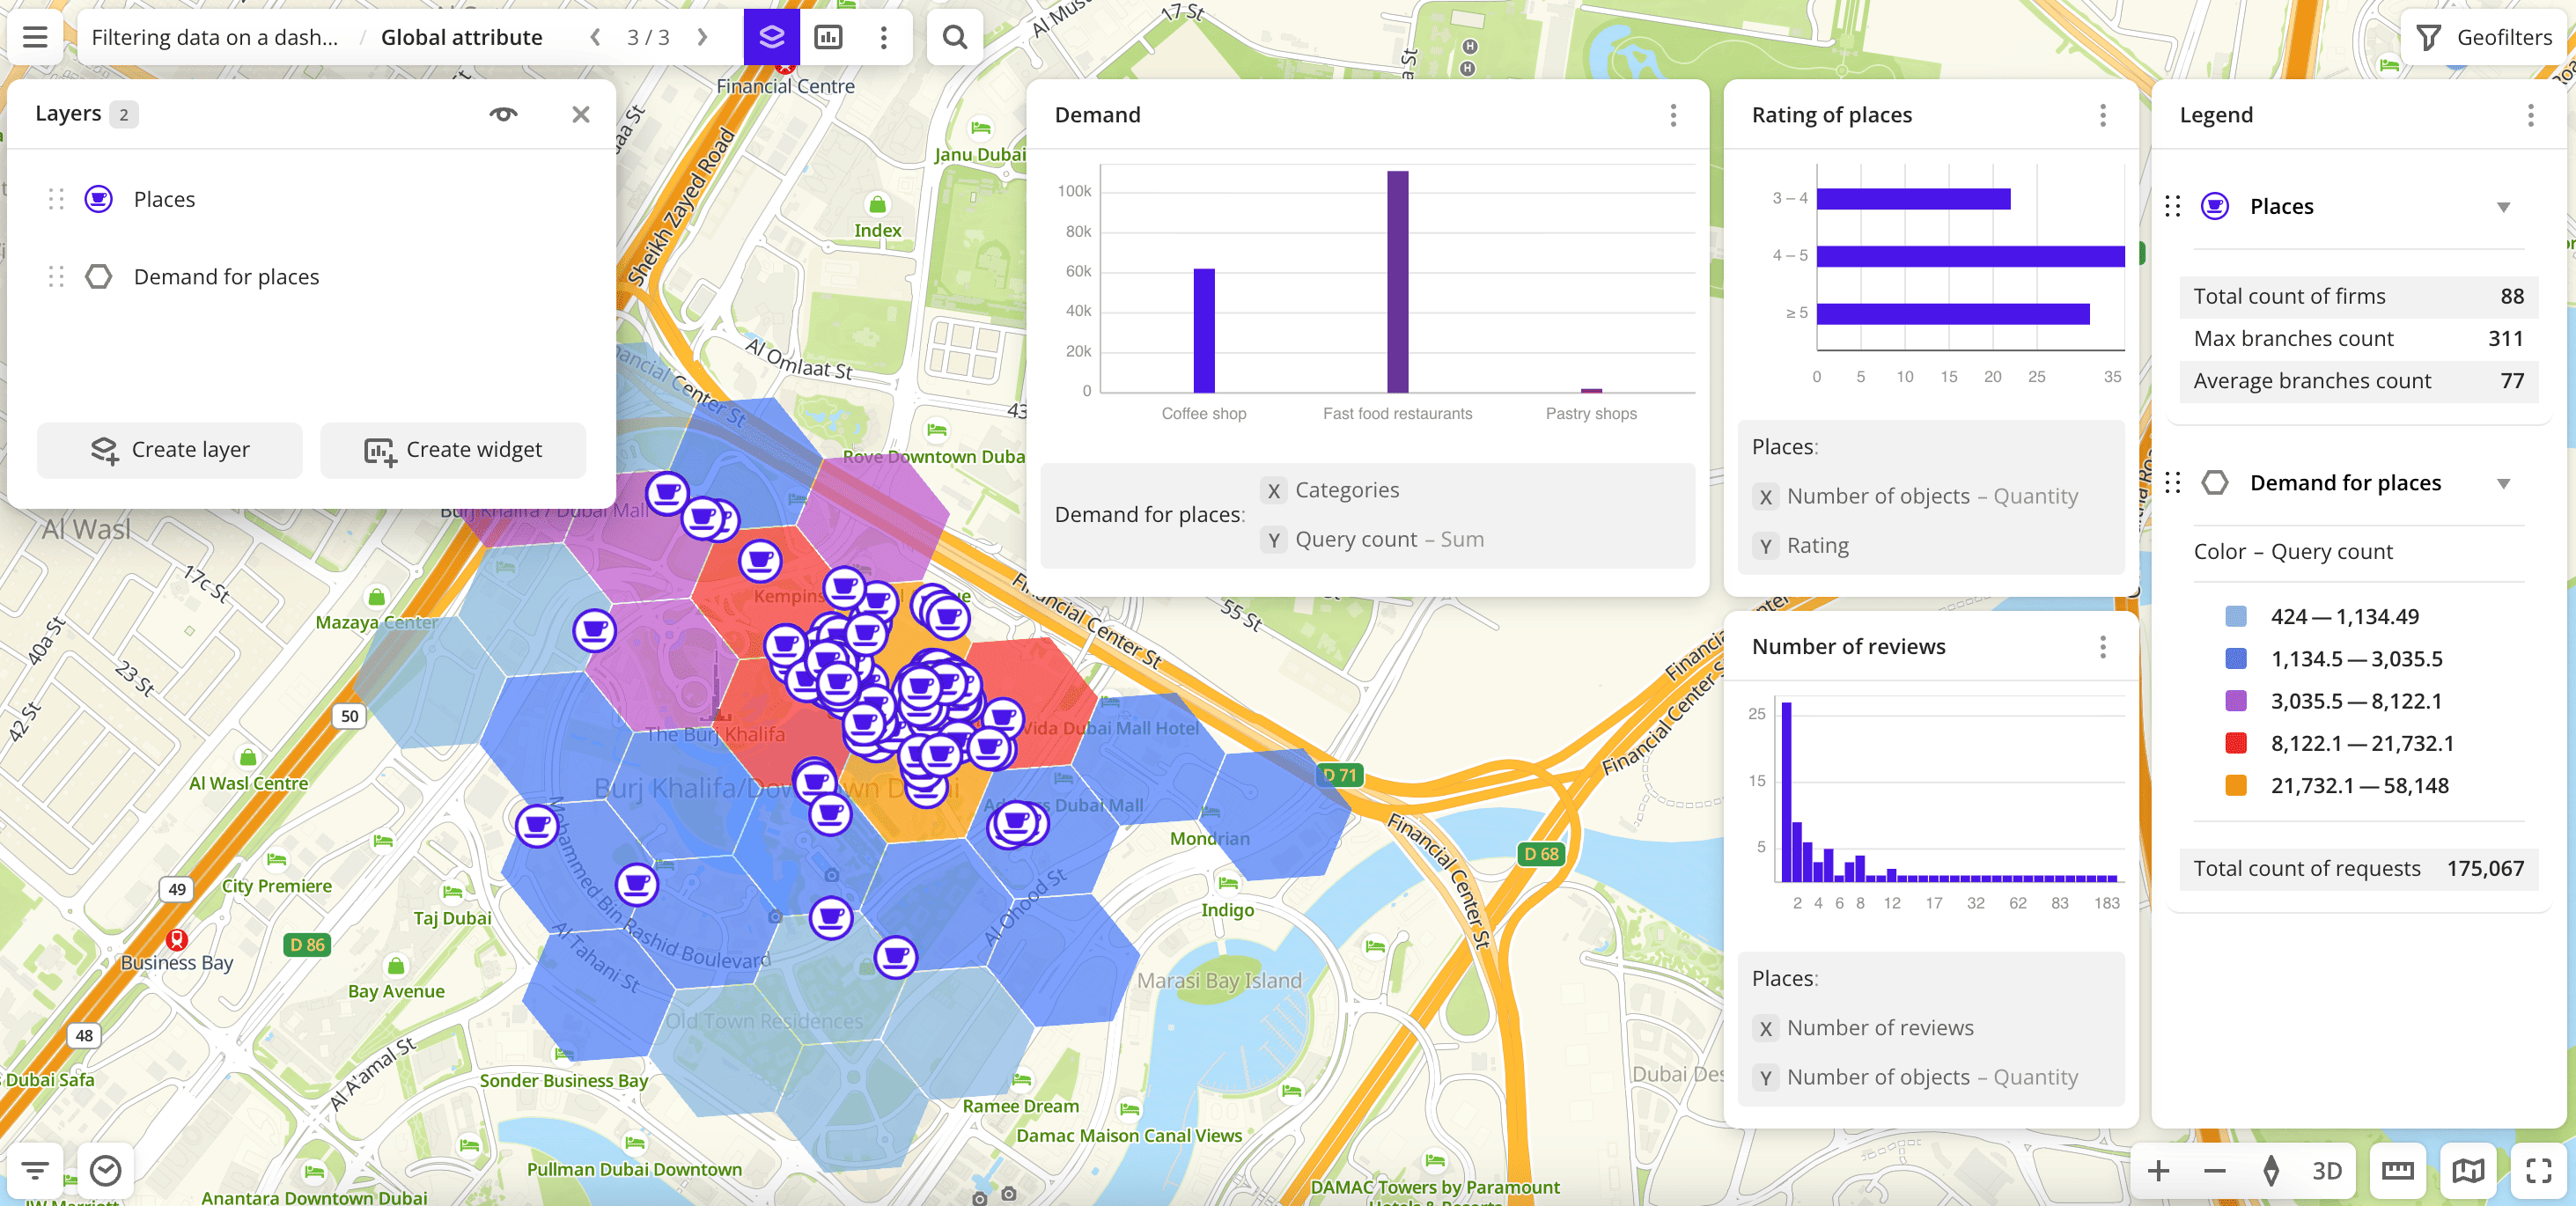Zoom in using the plus button

(x=2159, y=1171)
